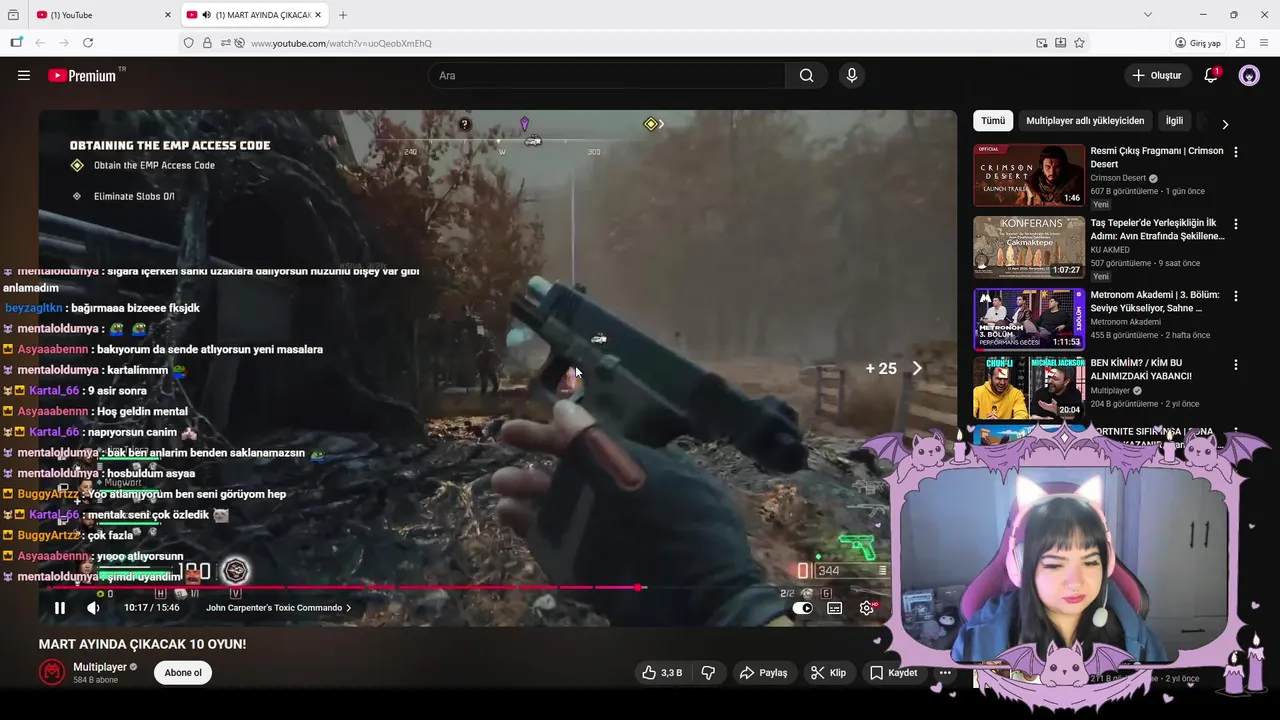
Task: Open more actions for Metronom Akademi video
Action: tap(1236, 296)
